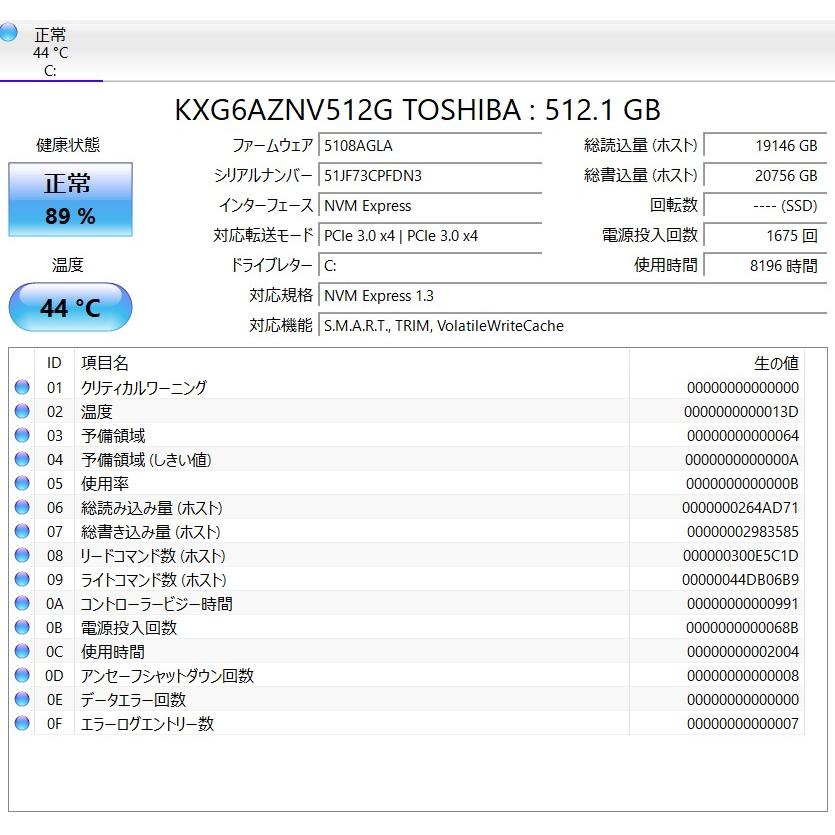
Task: Click the interface field NVM Express
Action: [x=430, y=206]
